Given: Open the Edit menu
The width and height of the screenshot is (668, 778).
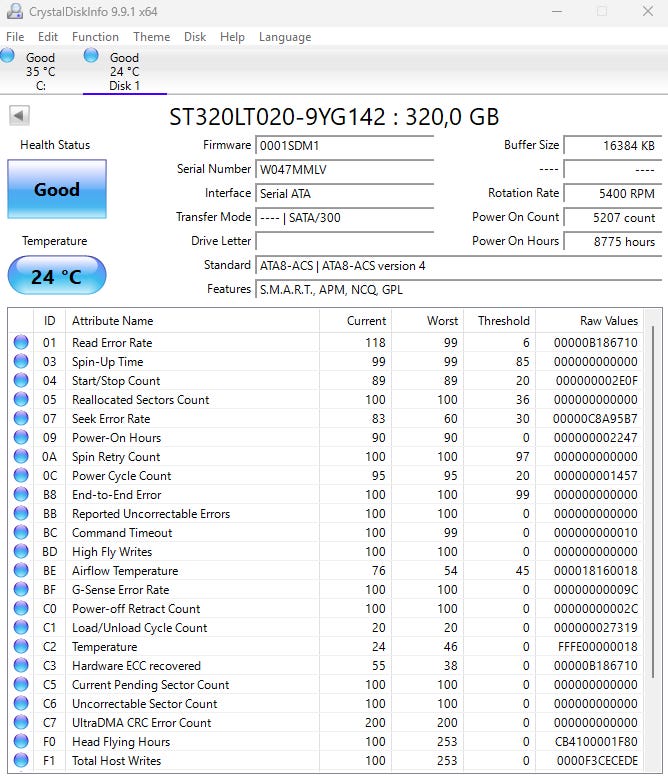Looking at the screenshot, I should (x=48, y=37).
